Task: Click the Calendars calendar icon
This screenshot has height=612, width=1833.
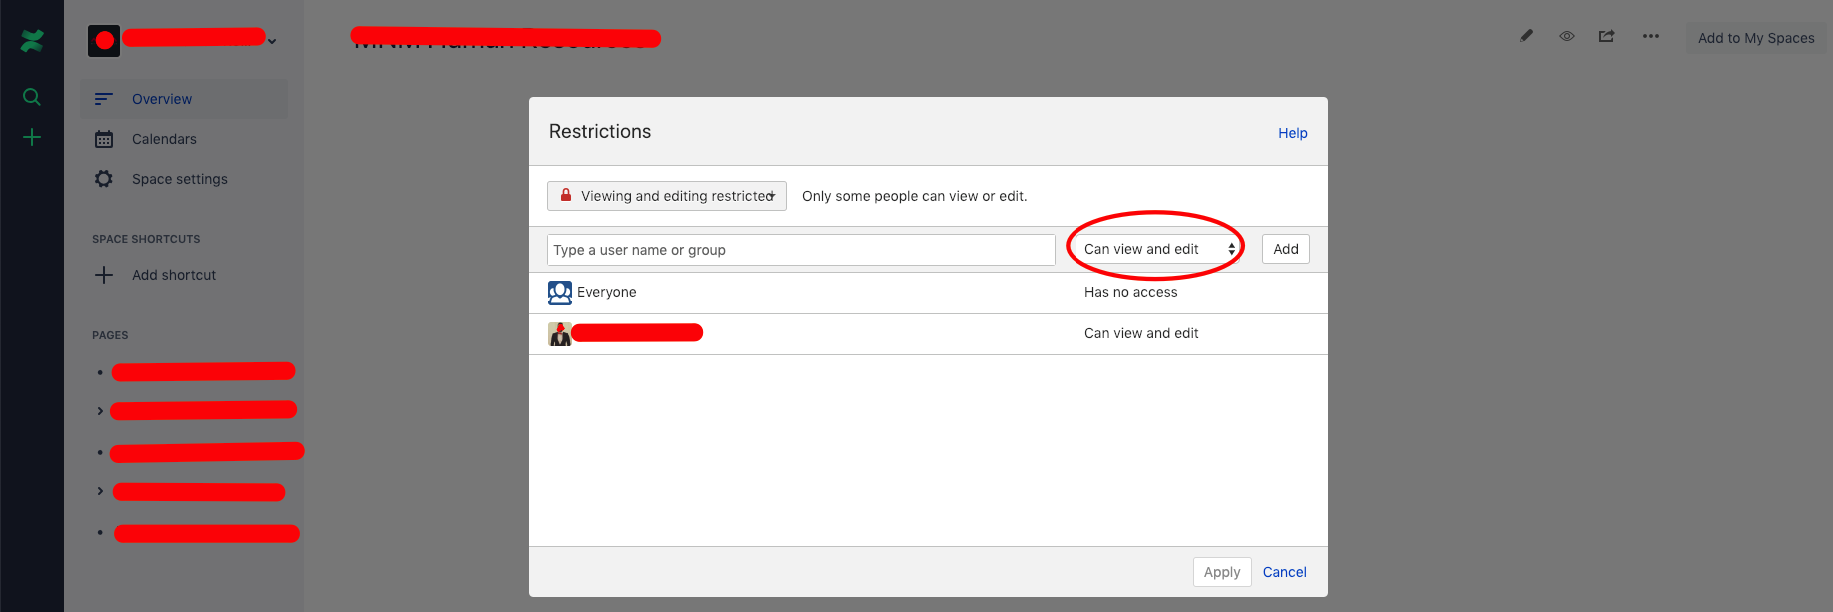Action: (104, 139)
